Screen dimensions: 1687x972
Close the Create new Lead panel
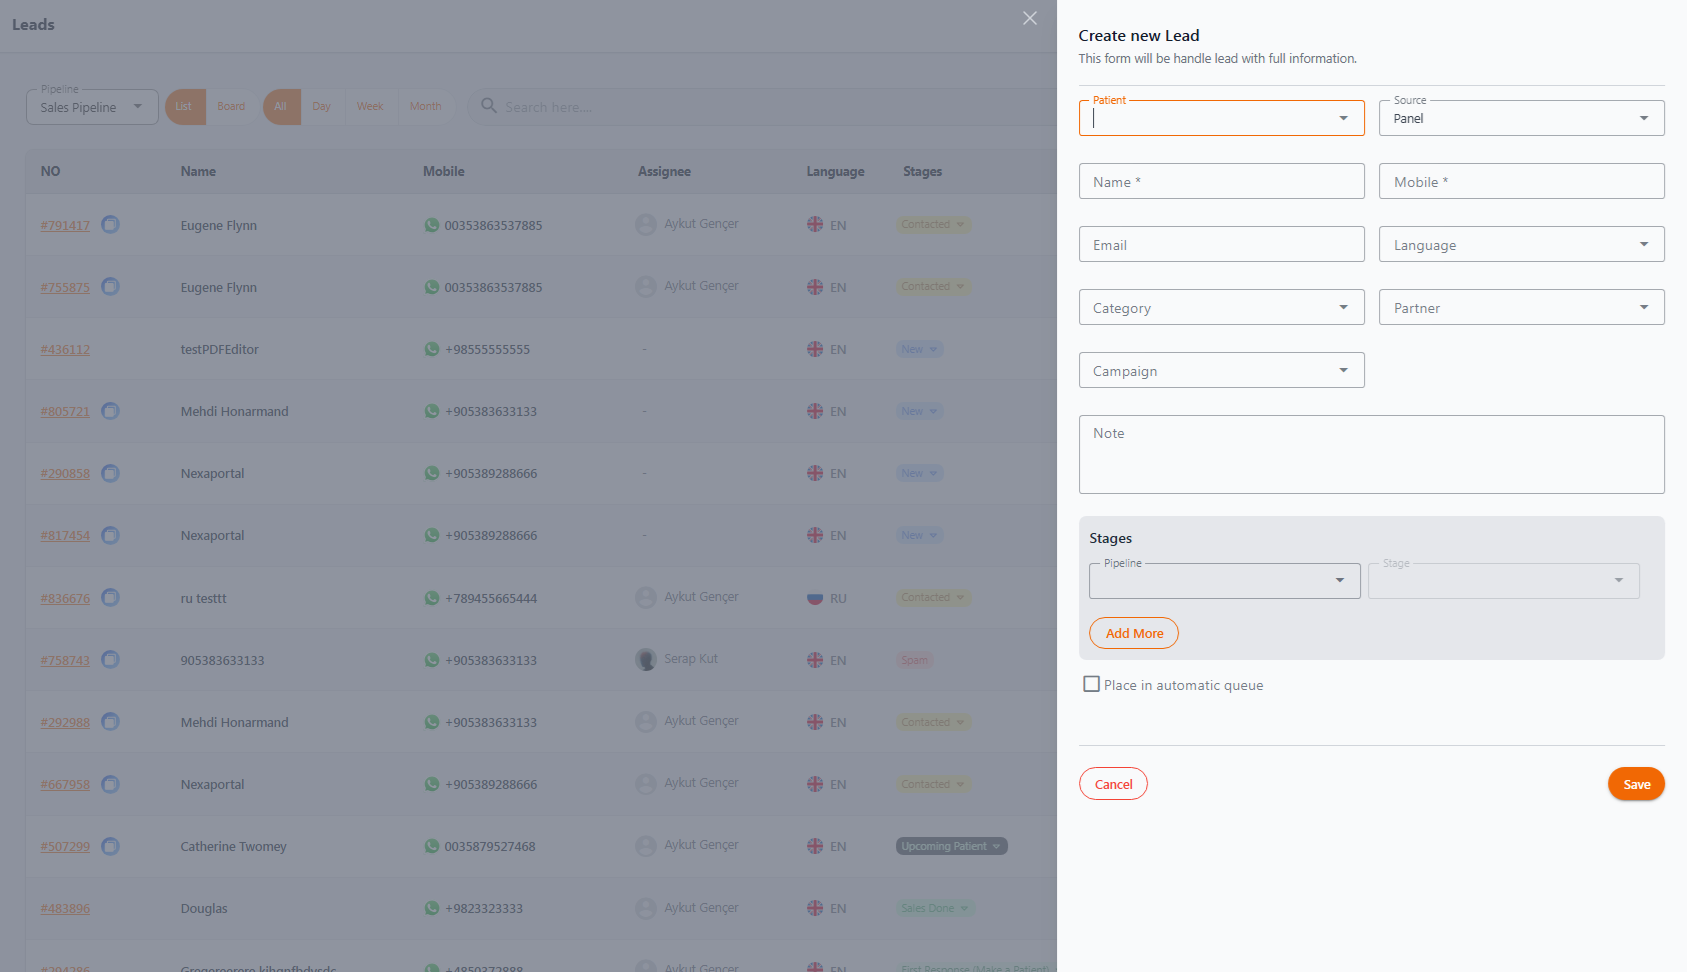tap(1030, 18)
